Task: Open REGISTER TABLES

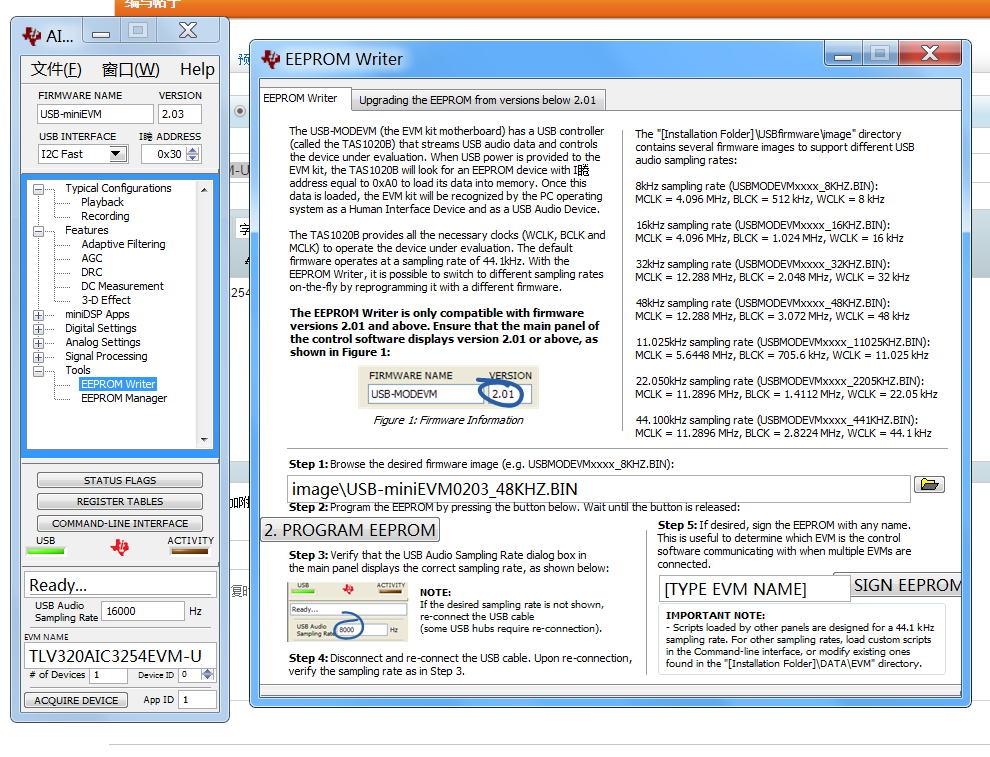Action: (x=120, y=501)
